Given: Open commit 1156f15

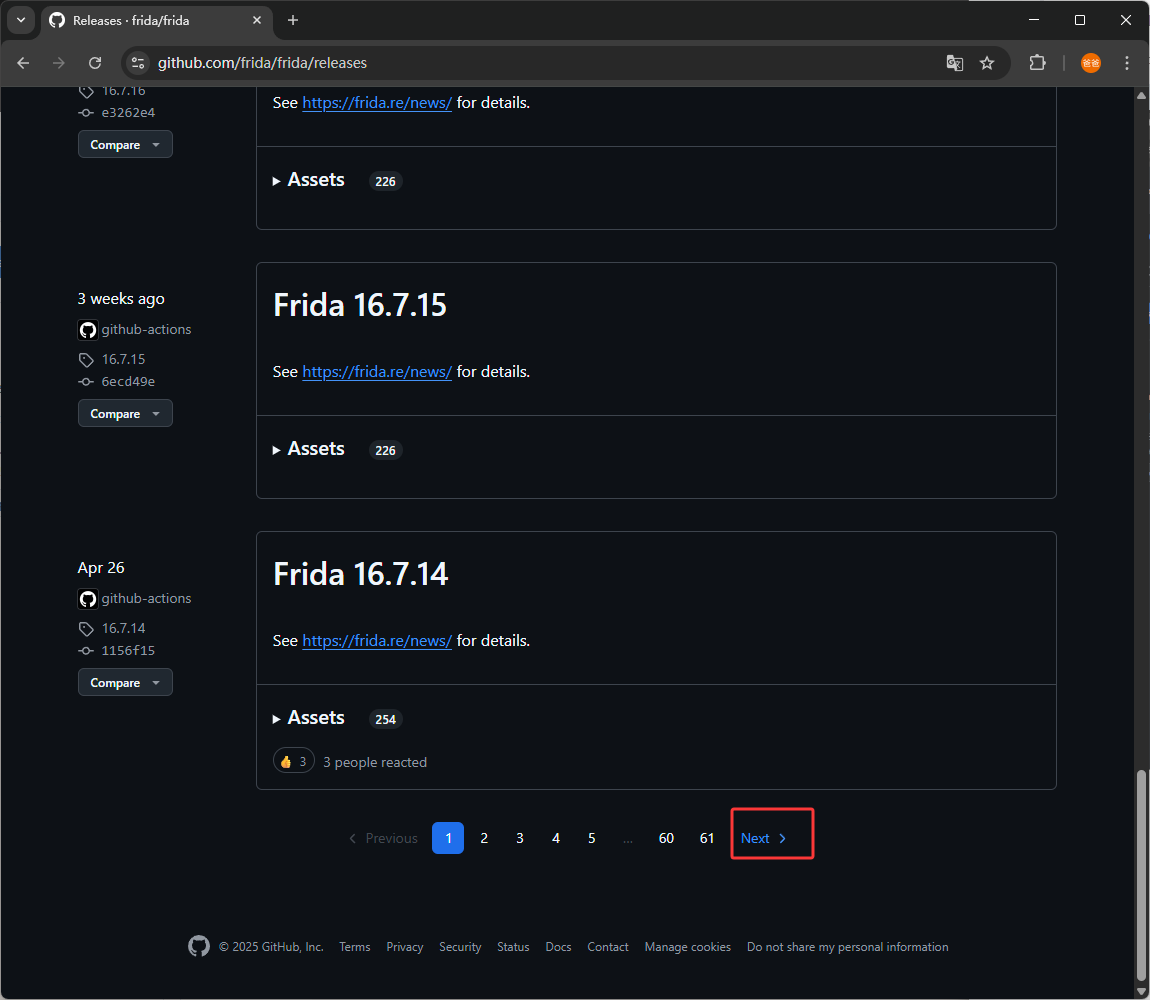Looking at the screenshot, I should click(128, 651).
